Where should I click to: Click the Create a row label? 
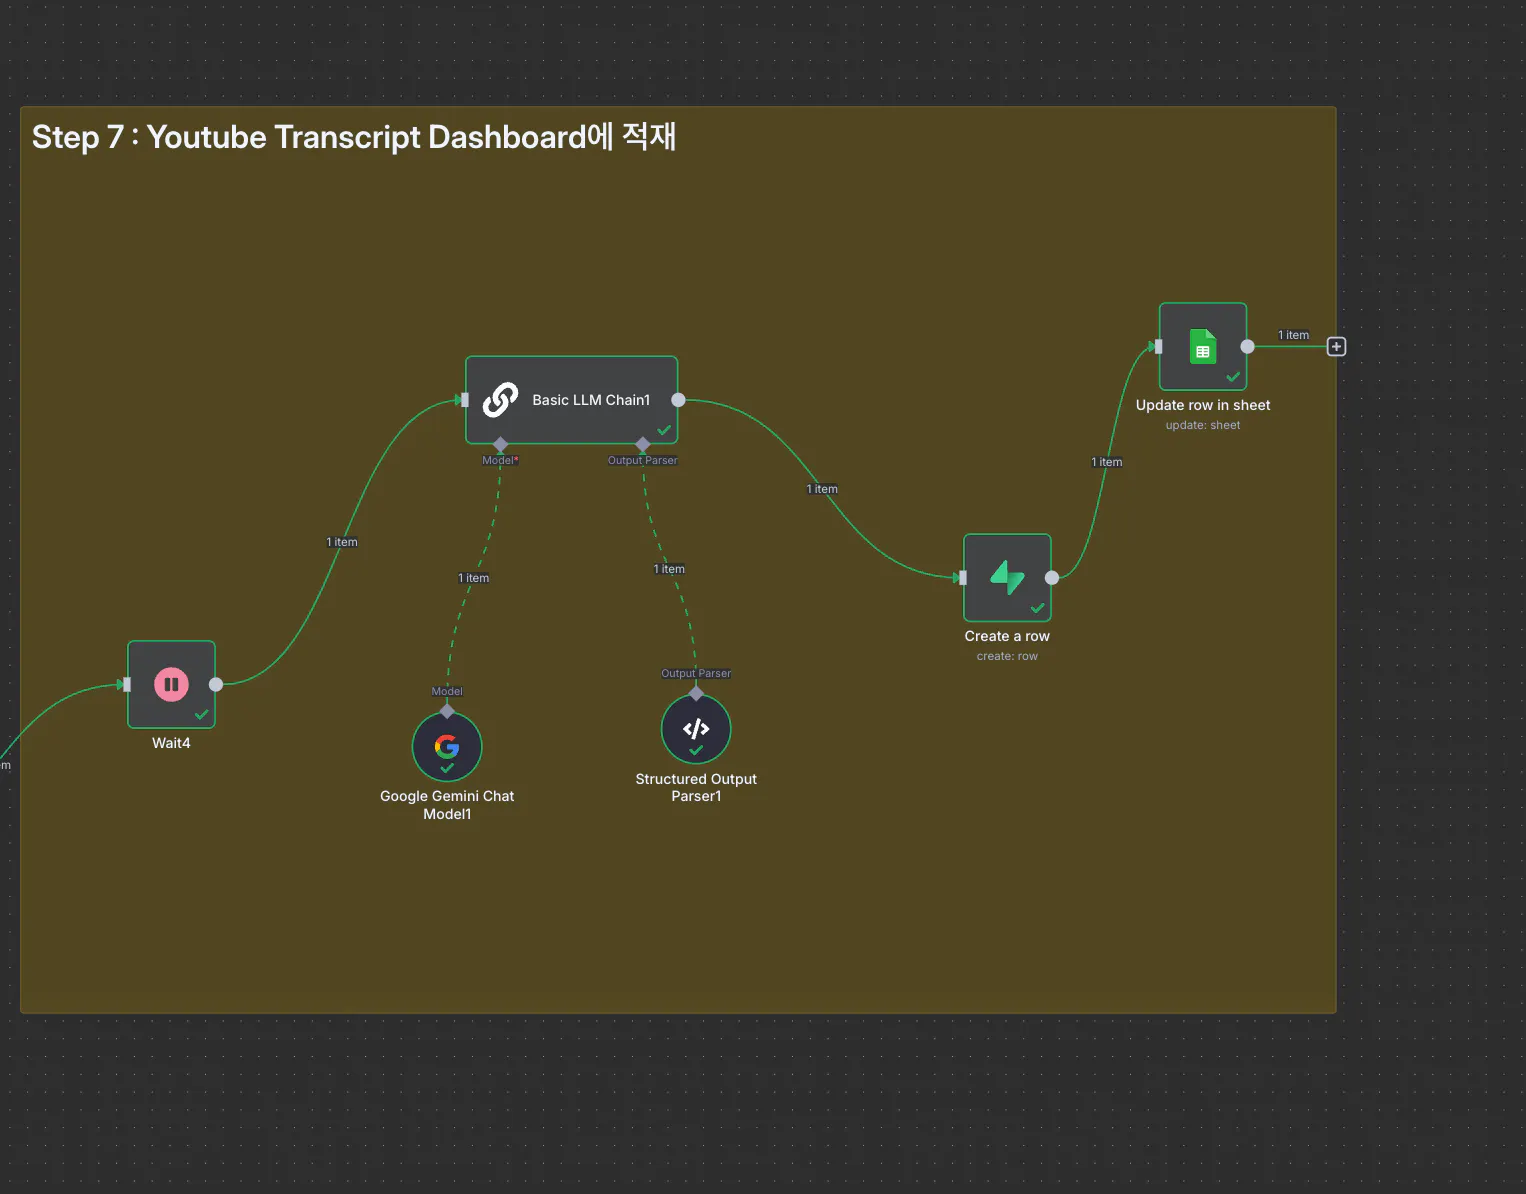(x=1007, y=636)
